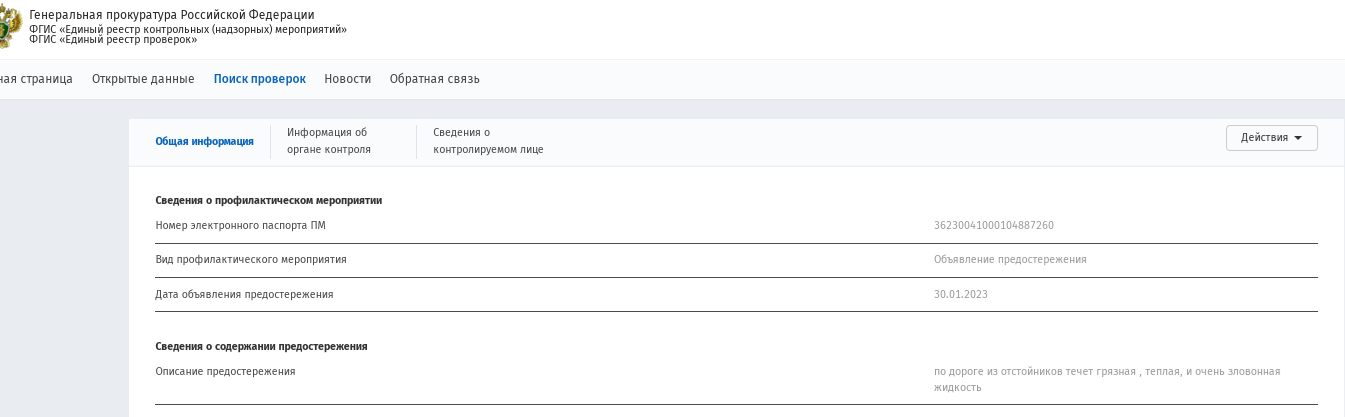1345x417 pixels.
Task: Switch to the Информация об органе контроля tab
Action: (329, 141)
